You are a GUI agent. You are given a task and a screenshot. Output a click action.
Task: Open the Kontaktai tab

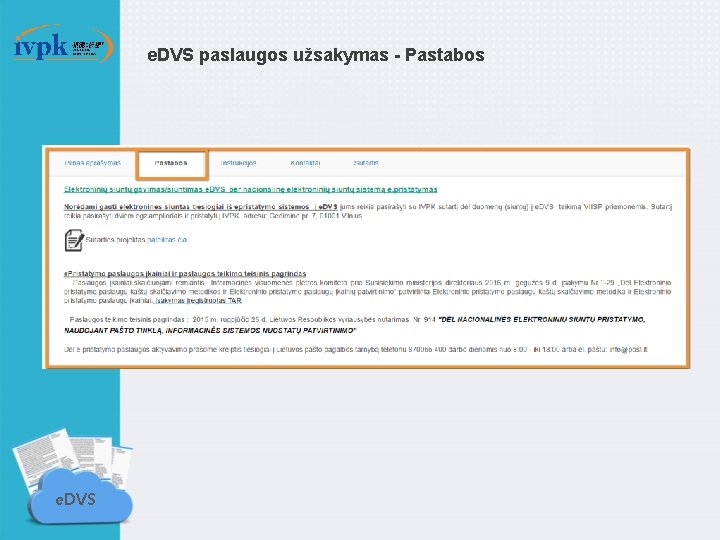tap(305, 163)
